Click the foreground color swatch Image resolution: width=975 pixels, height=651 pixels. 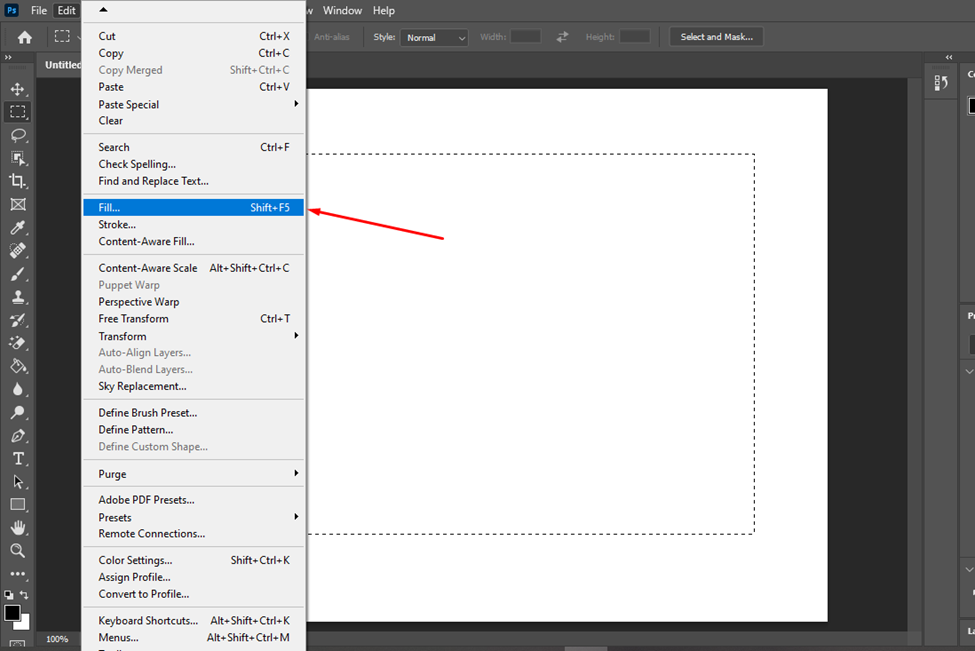(x=12, y=612)
